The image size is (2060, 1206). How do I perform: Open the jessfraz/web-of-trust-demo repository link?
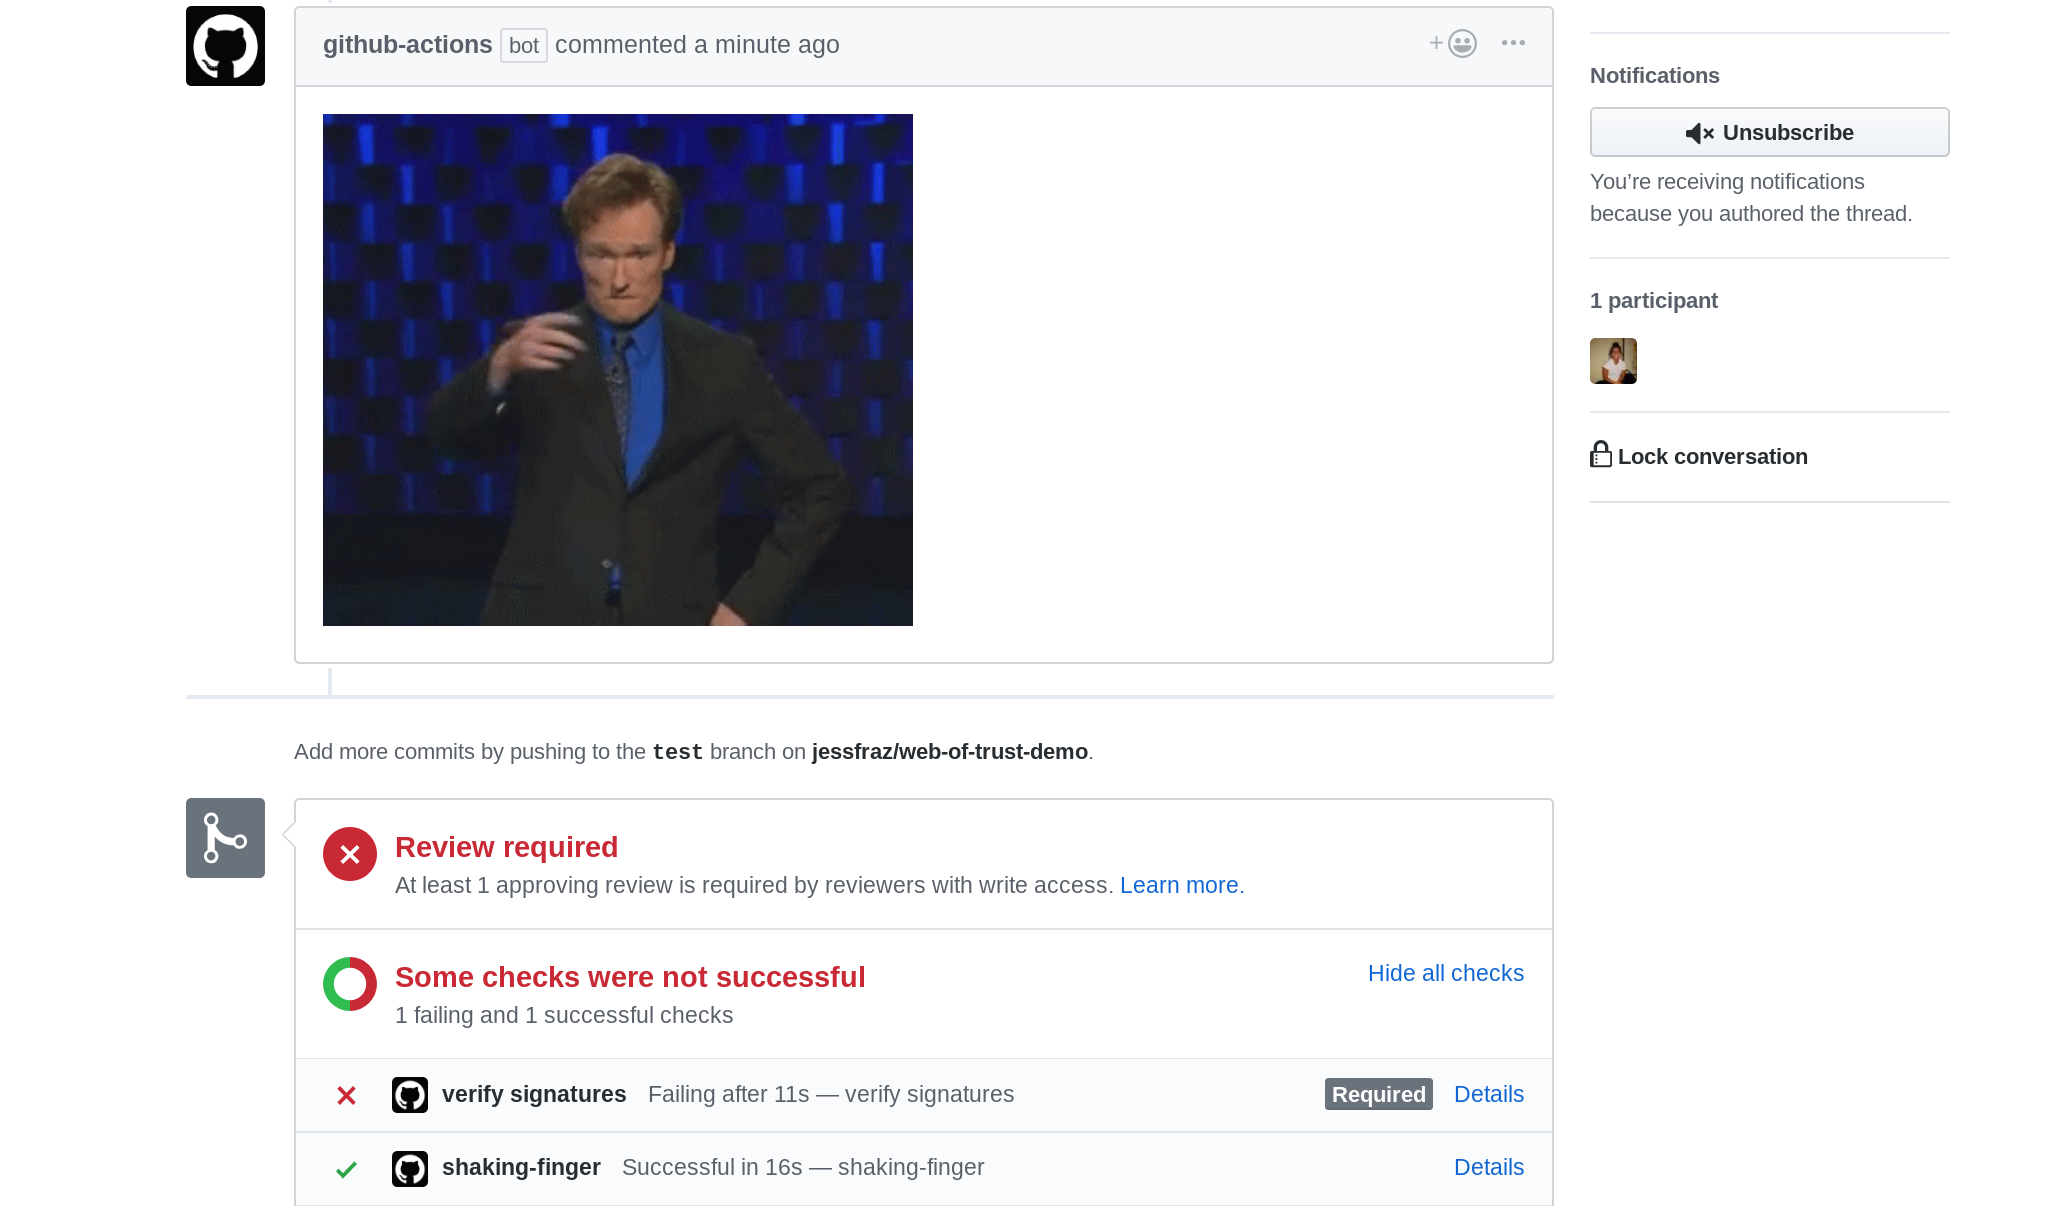[x=949, y=752]
